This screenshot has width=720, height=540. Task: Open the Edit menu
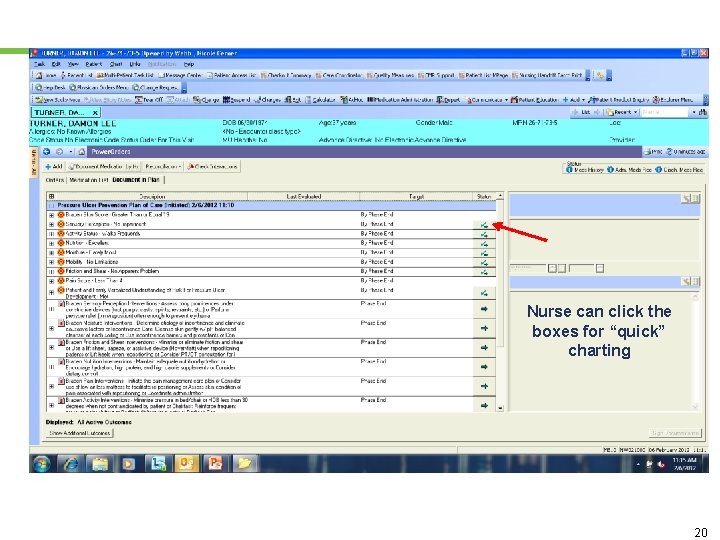tap(56, 64)
